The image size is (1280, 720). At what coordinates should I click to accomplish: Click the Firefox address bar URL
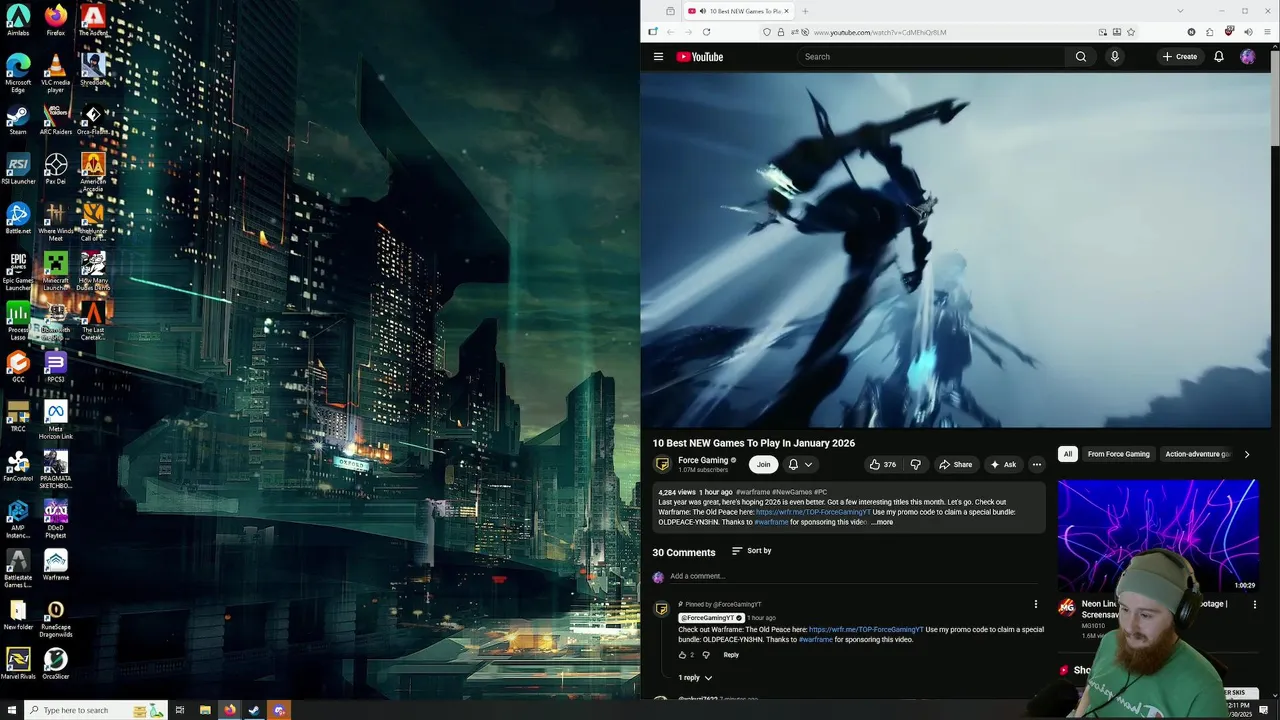tap(880, 32)
